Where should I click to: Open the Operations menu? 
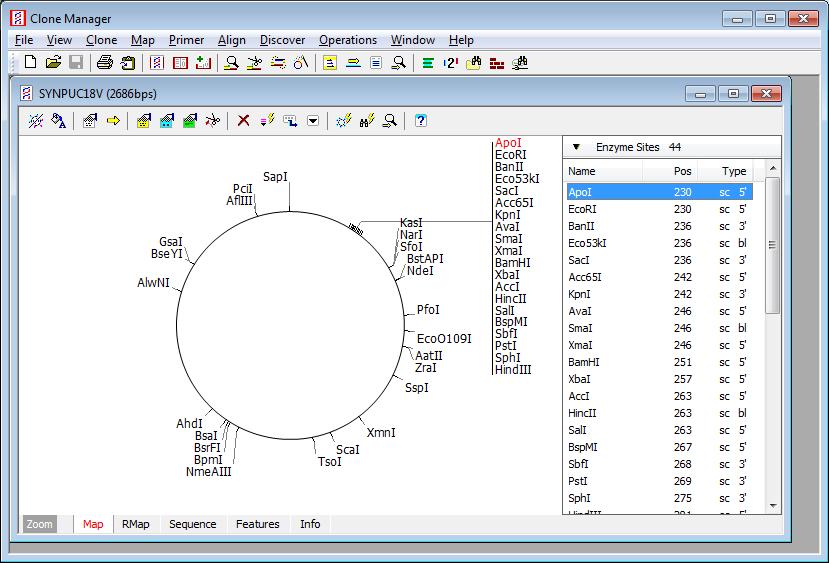348,40
